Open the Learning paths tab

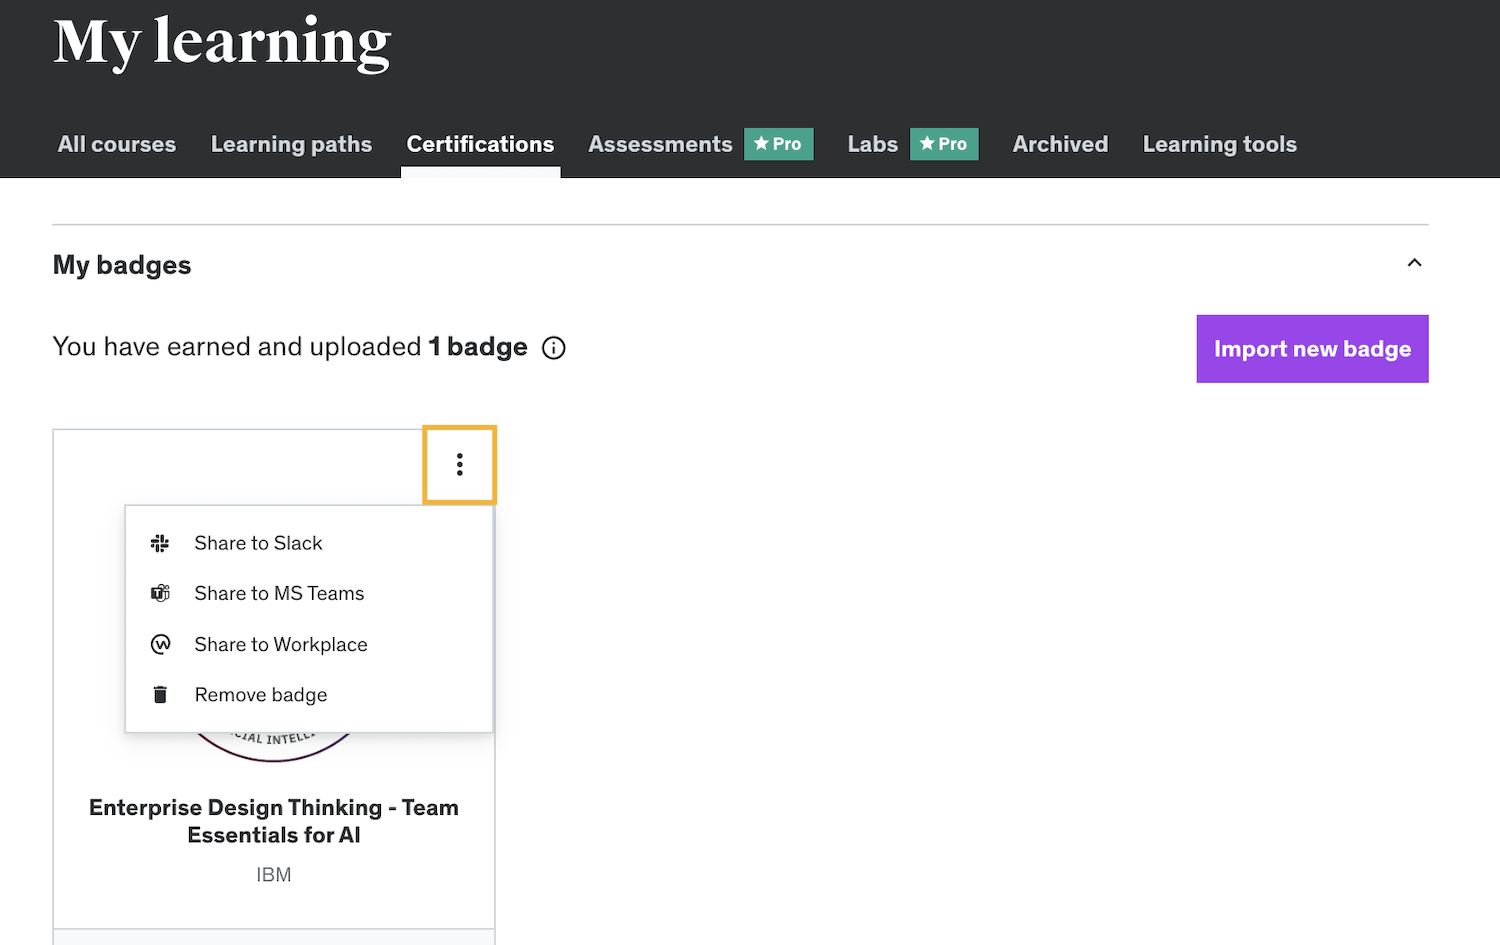point(291,144)
